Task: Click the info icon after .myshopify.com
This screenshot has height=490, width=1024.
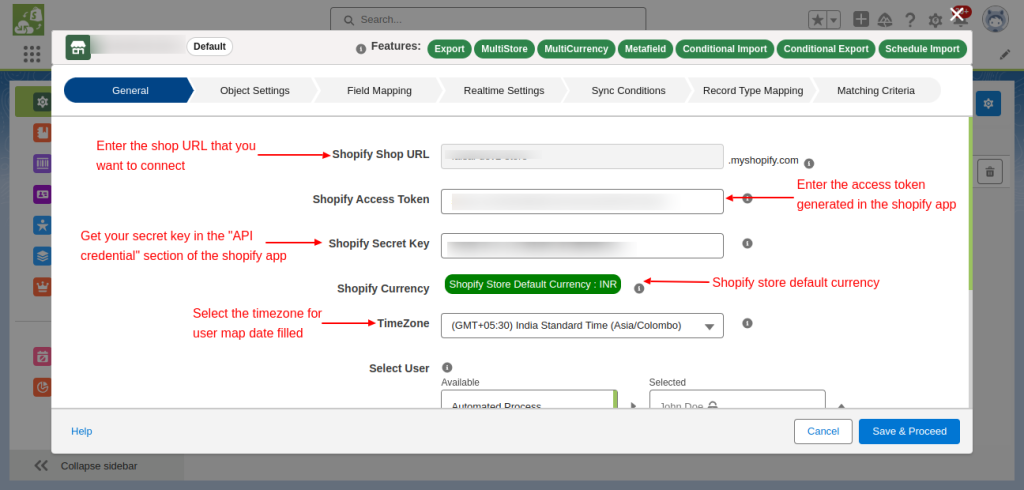Action: click(809, 163)
